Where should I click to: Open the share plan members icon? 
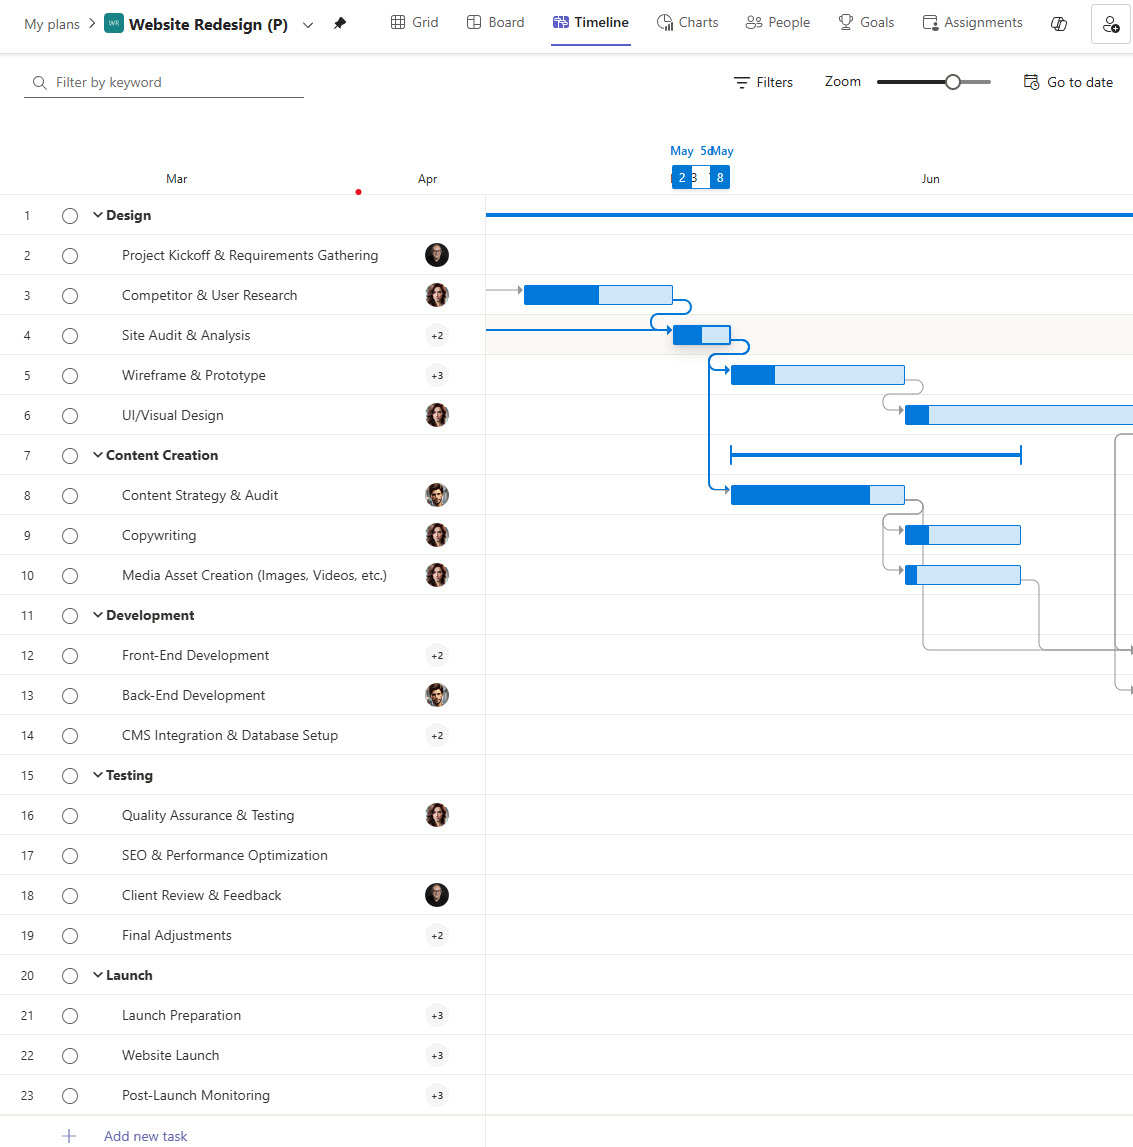pos(1110,25)
